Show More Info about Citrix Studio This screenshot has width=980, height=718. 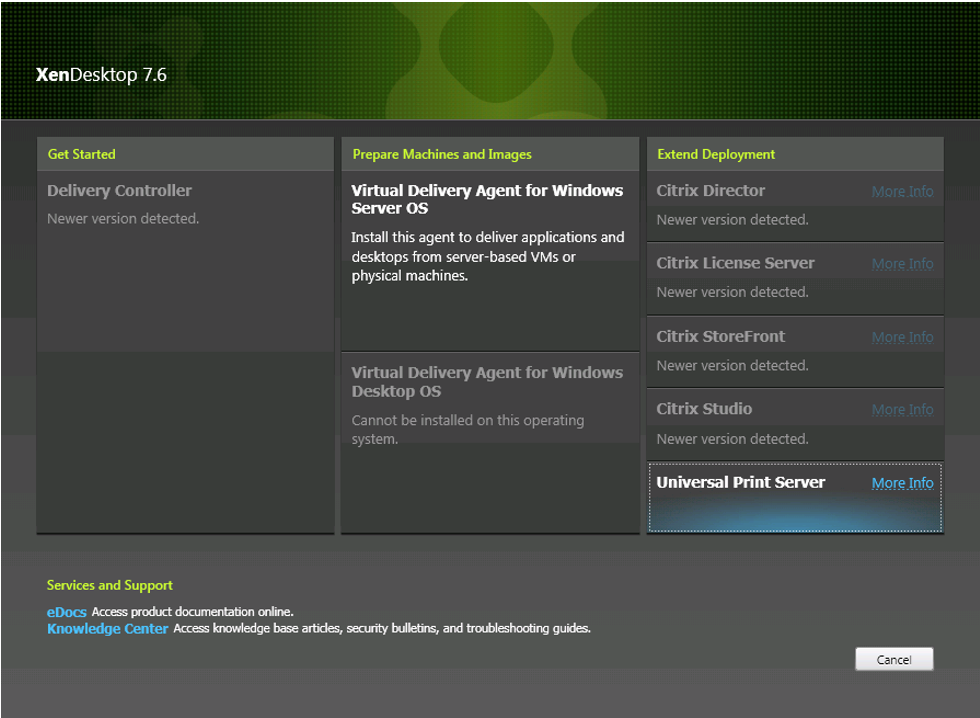(x=902, y=409)
